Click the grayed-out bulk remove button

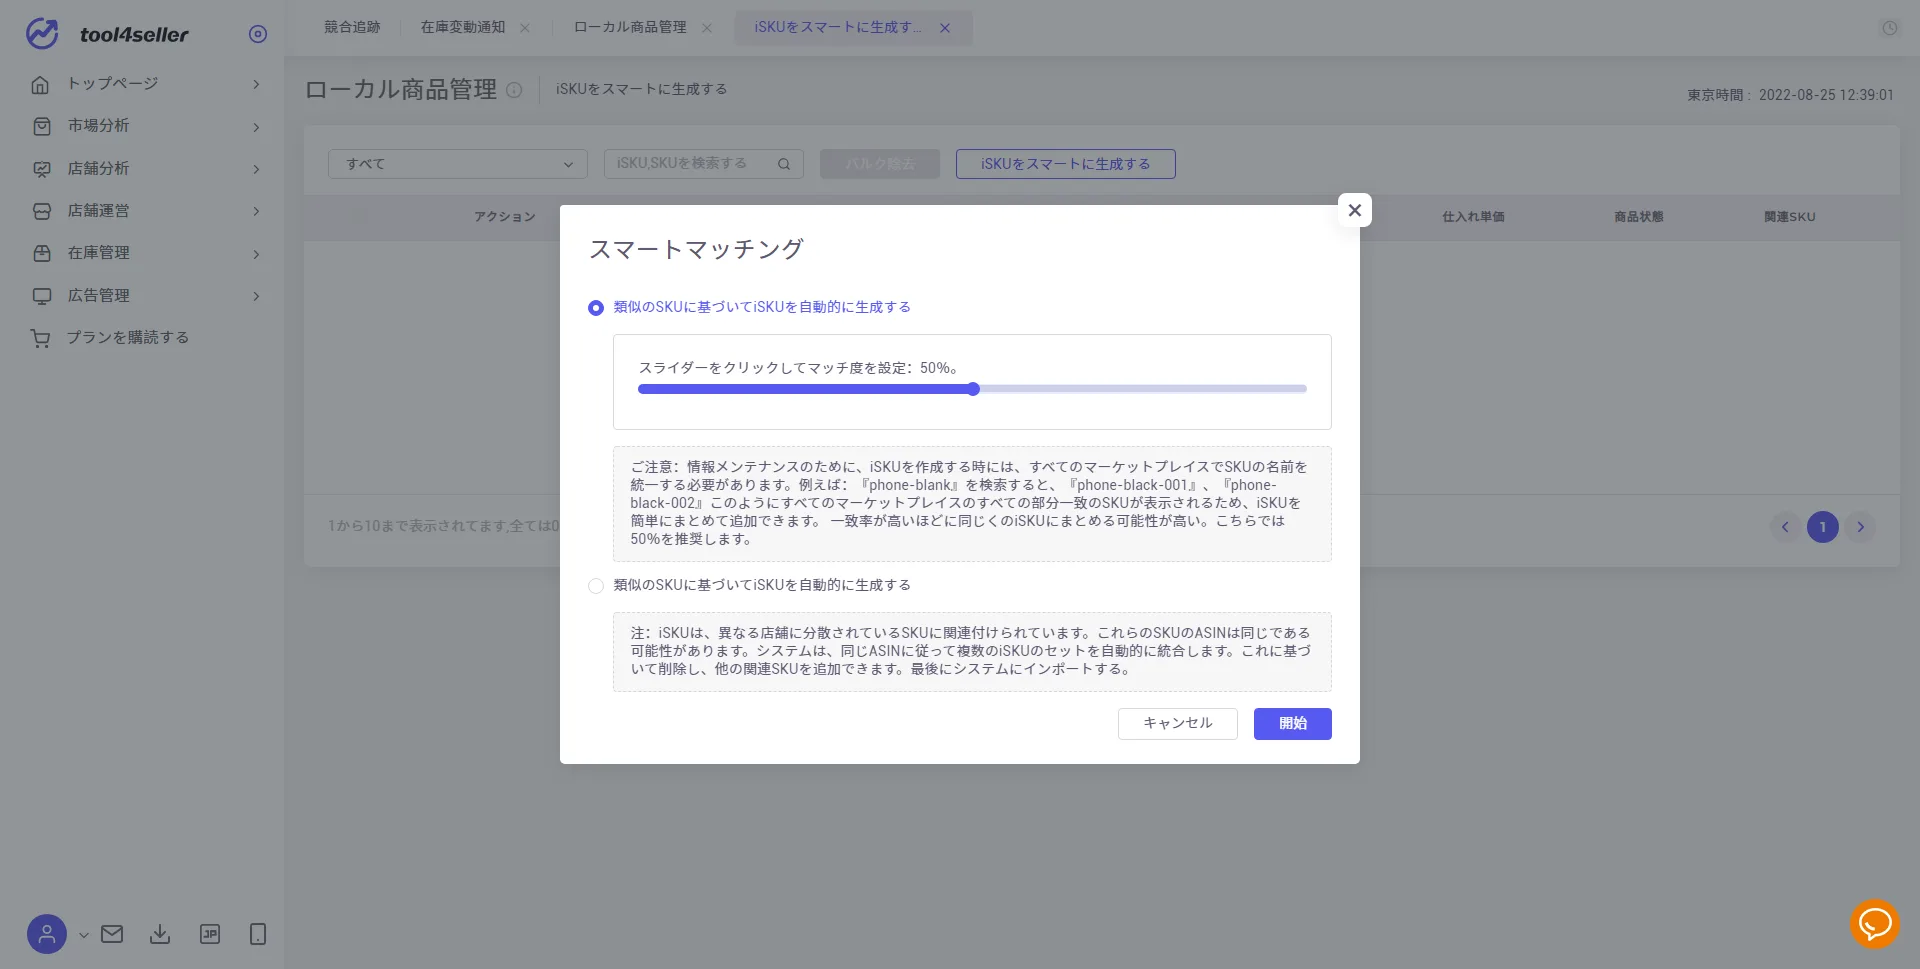880,164
